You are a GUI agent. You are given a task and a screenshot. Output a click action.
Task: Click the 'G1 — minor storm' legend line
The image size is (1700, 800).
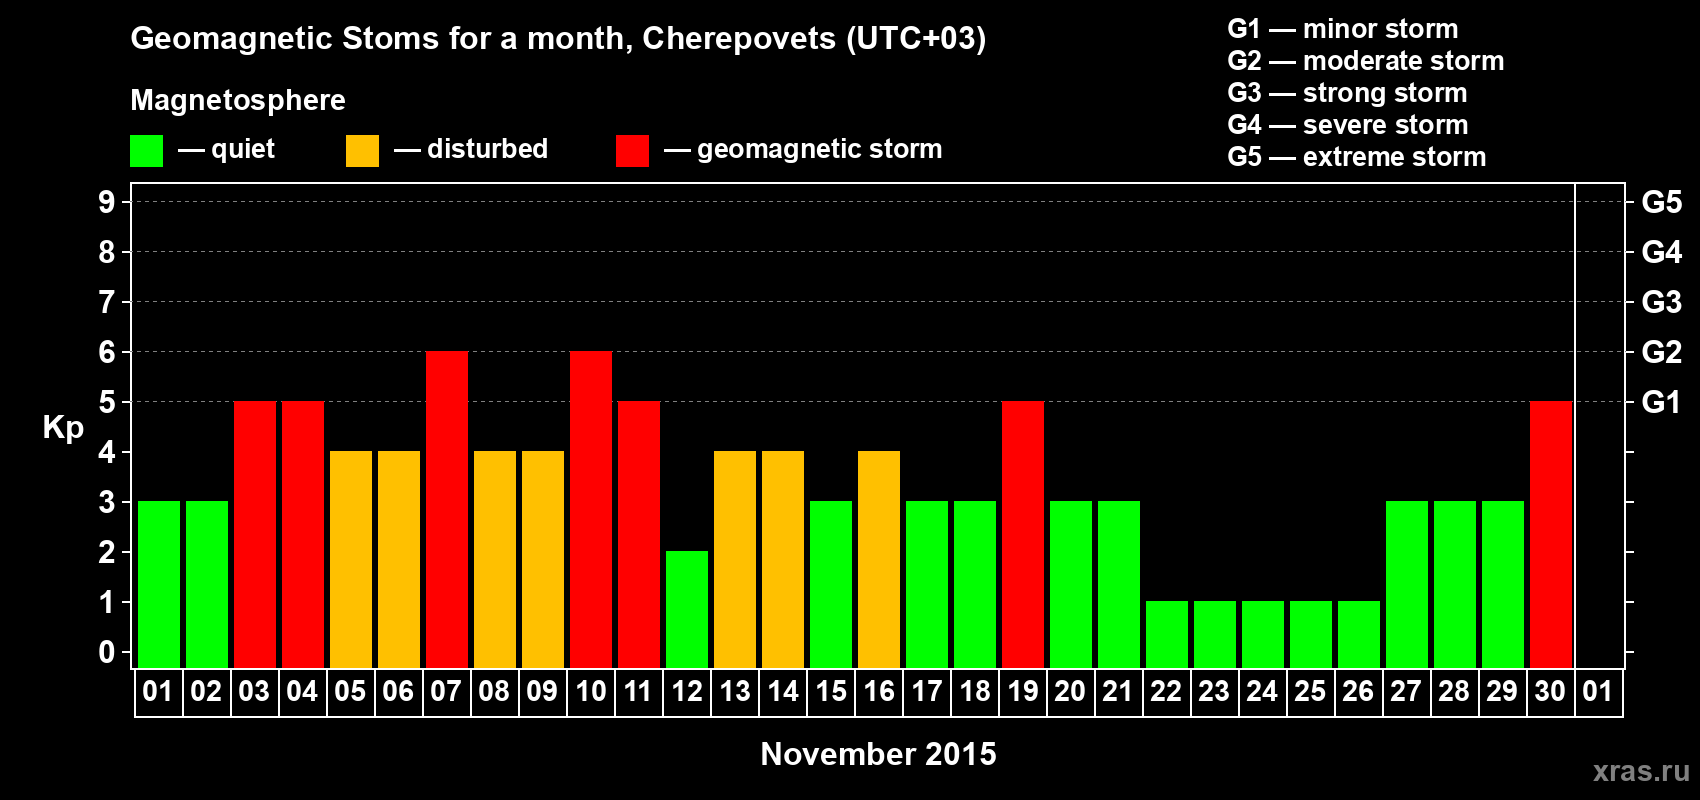click(1343, 29)
